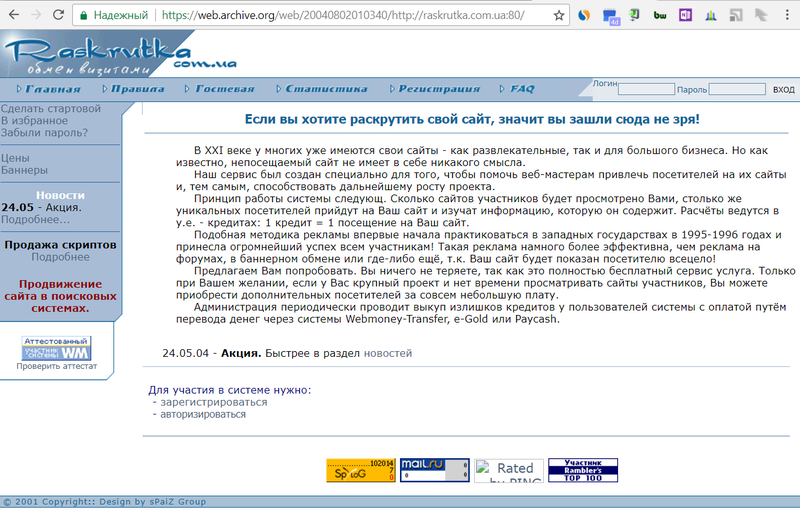Image resolution: width=800 pixels, height=514 pixels.
Task: Click the Raskrutka logo
Action: coord(120,54)
